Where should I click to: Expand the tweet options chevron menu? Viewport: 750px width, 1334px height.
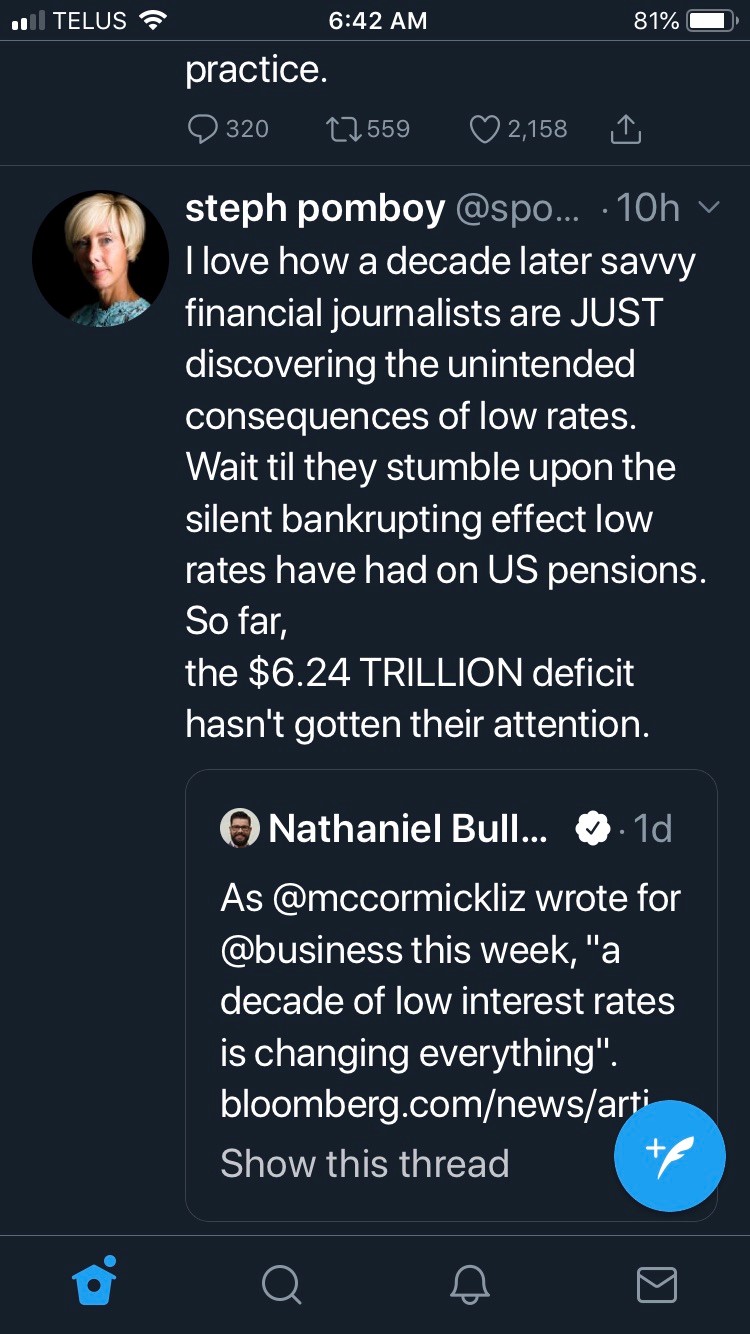[708, 208]
